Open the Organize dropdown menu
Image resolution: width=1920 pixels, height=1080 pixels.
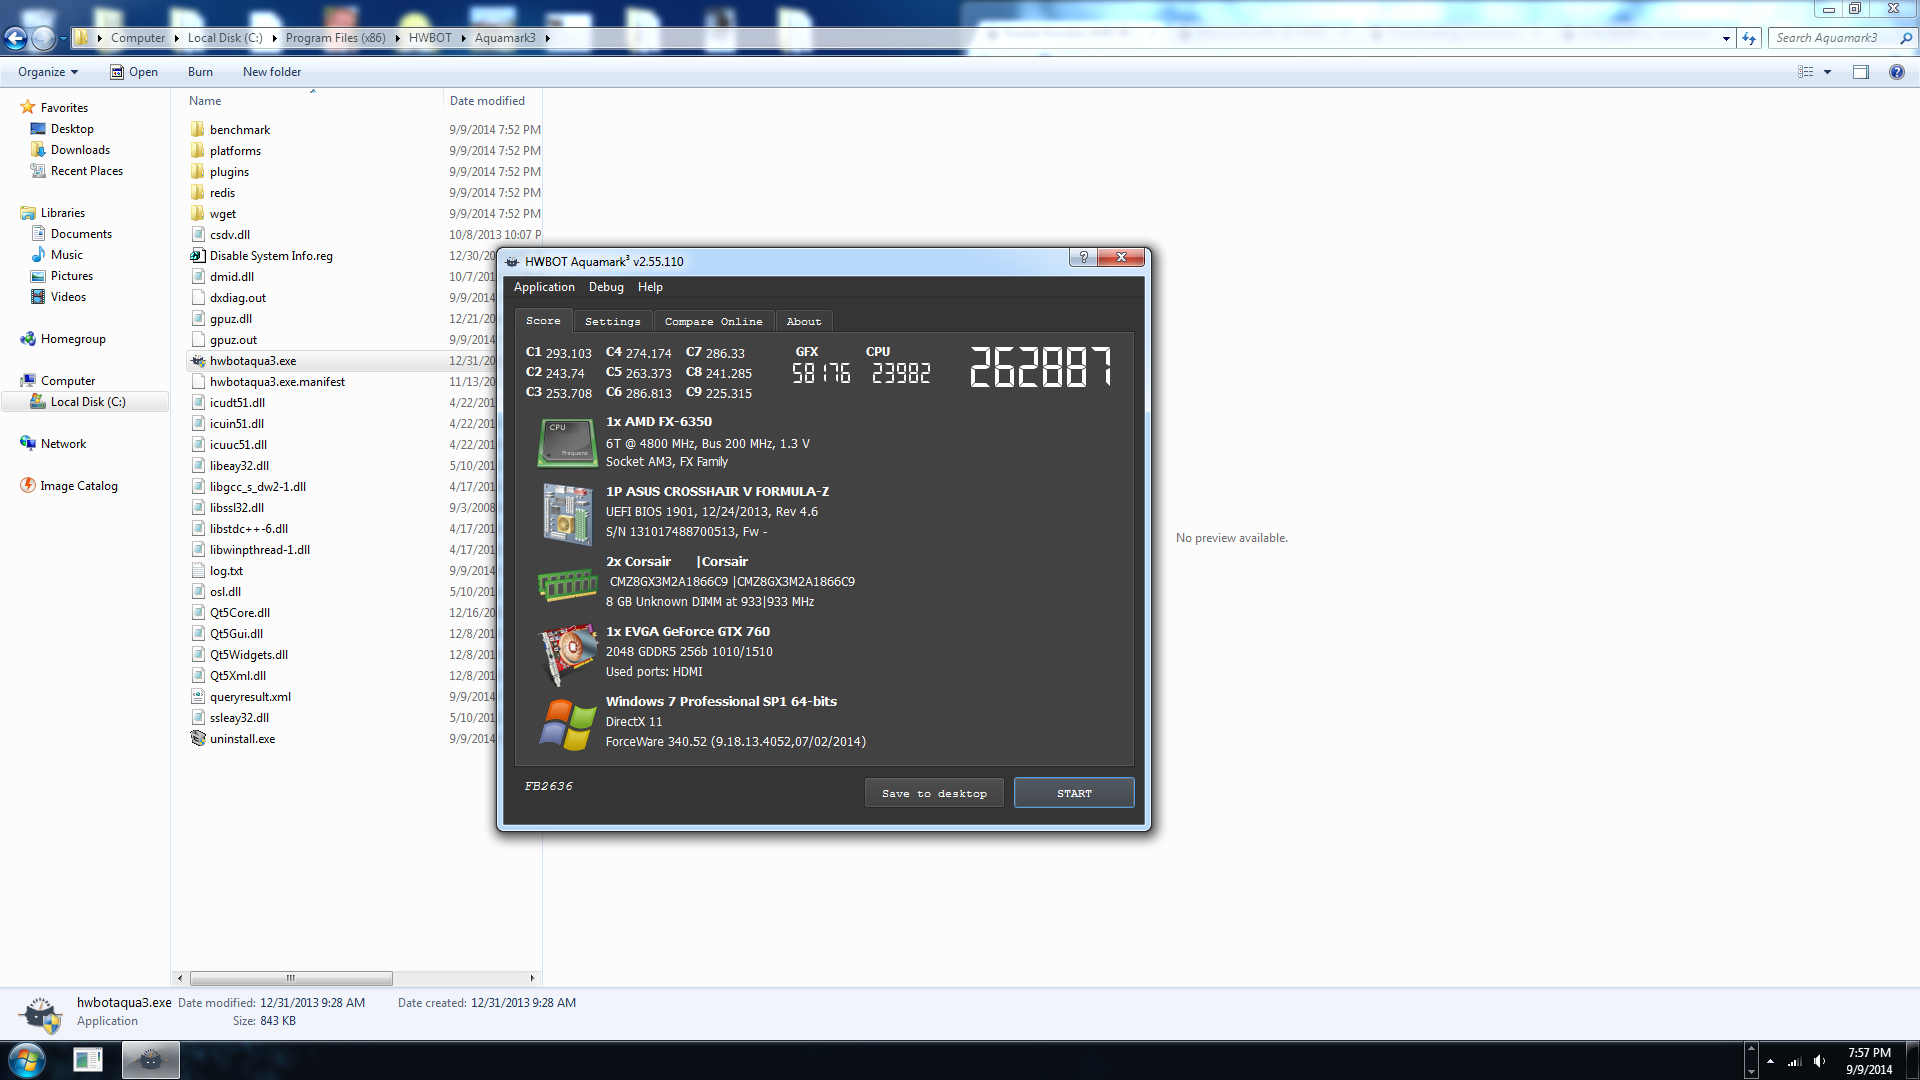coord(48,72)
